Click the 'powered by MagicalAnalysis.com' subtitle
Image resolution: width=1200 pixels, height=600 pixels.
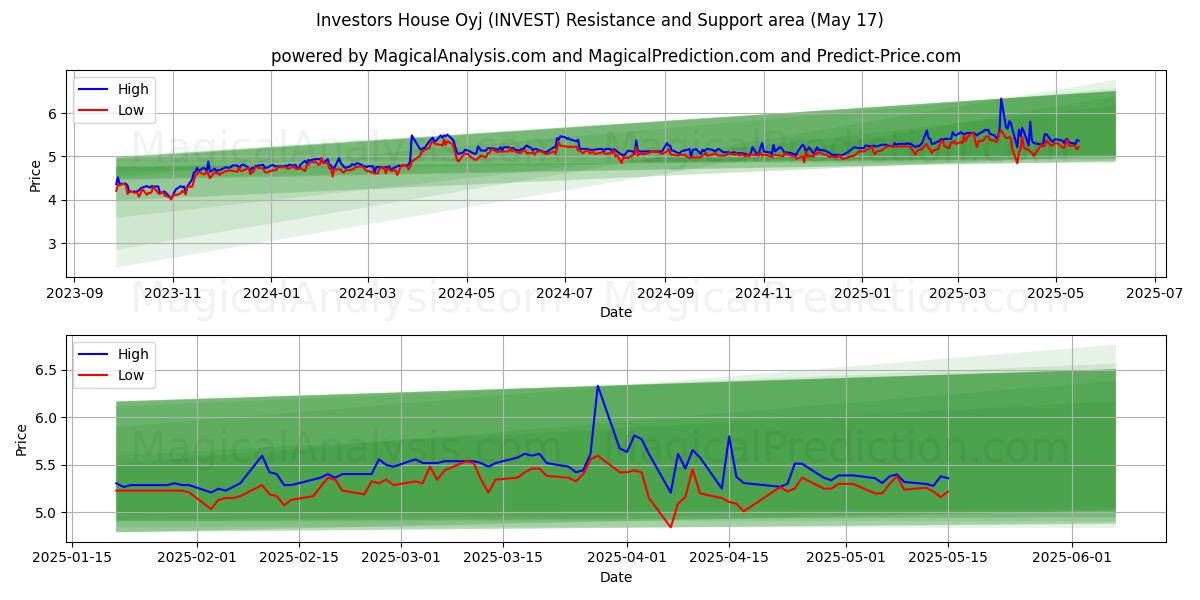tap(616, 56)
